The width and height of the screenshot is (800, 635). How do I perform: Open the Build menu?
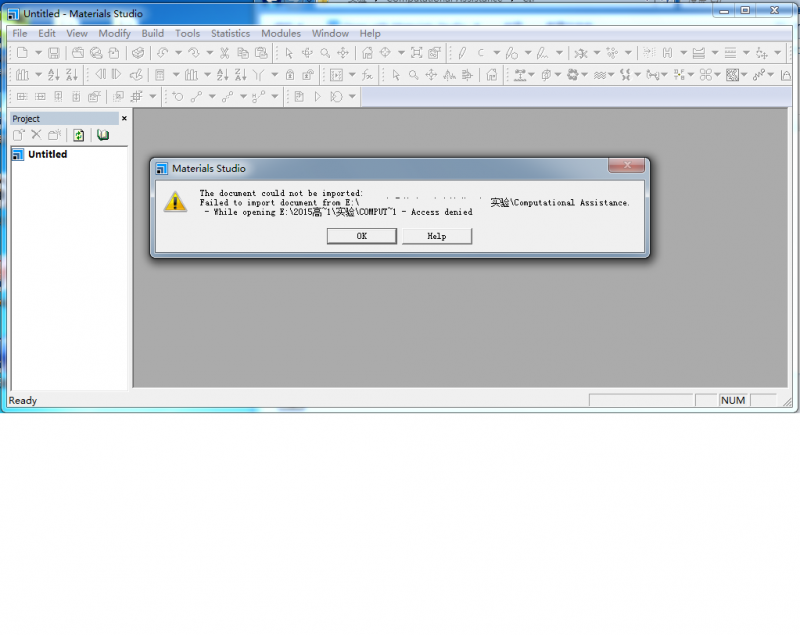pos(153,34)
